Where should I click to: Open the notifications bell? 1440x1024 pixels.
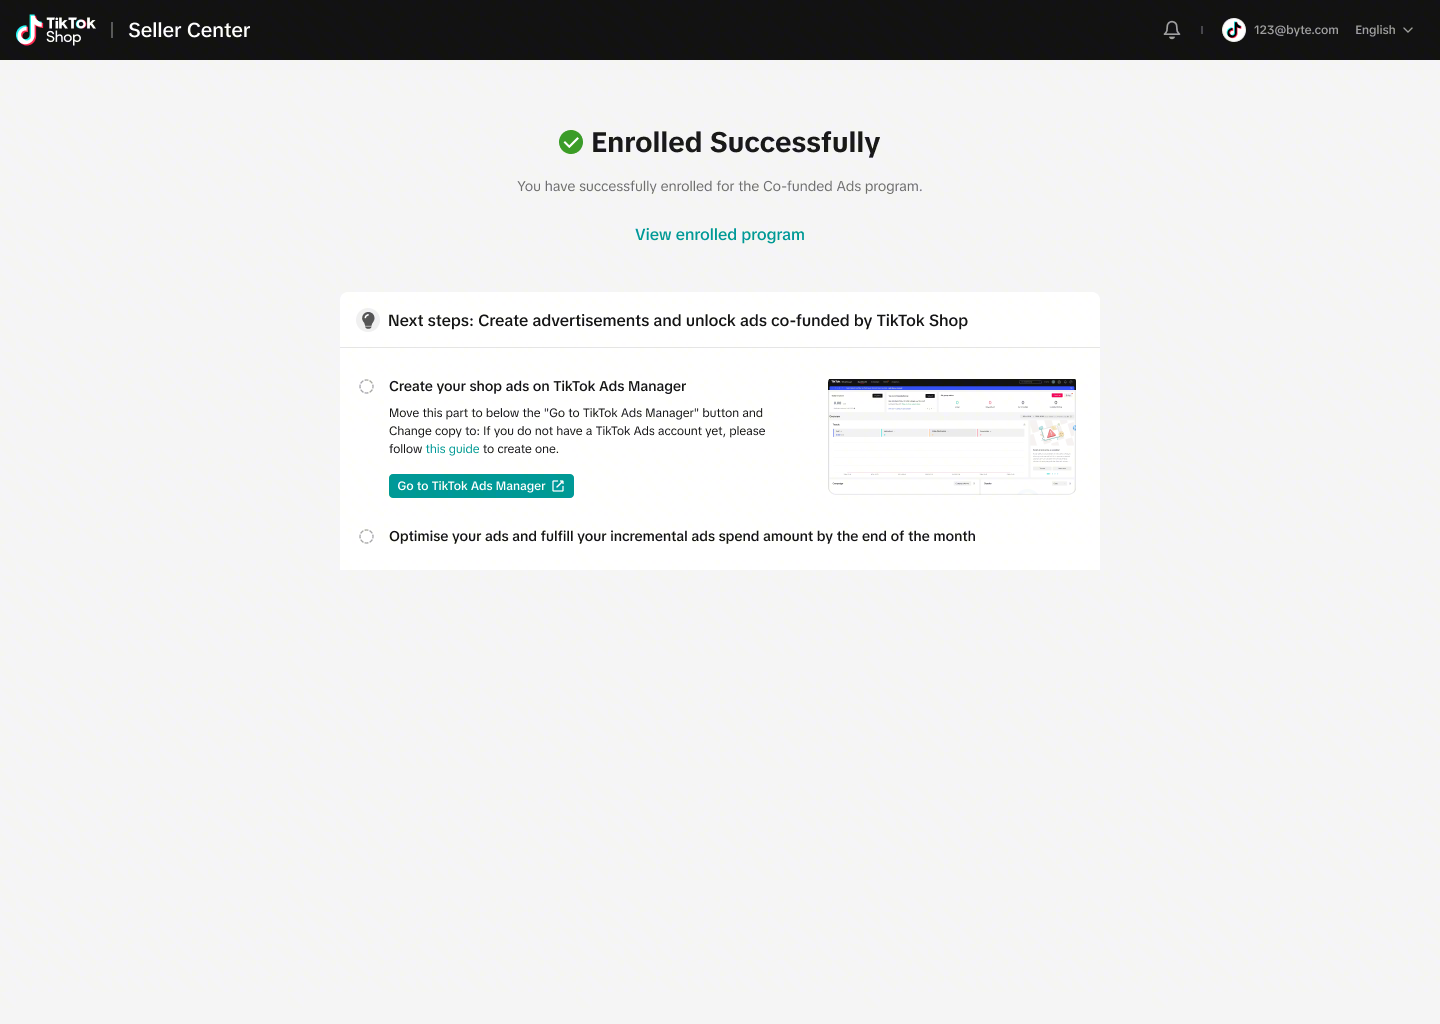(1172, 30)
